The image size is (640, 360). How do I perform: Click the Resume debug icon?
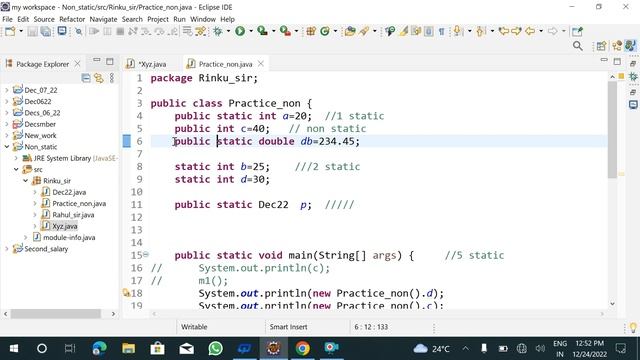[94, 31]
